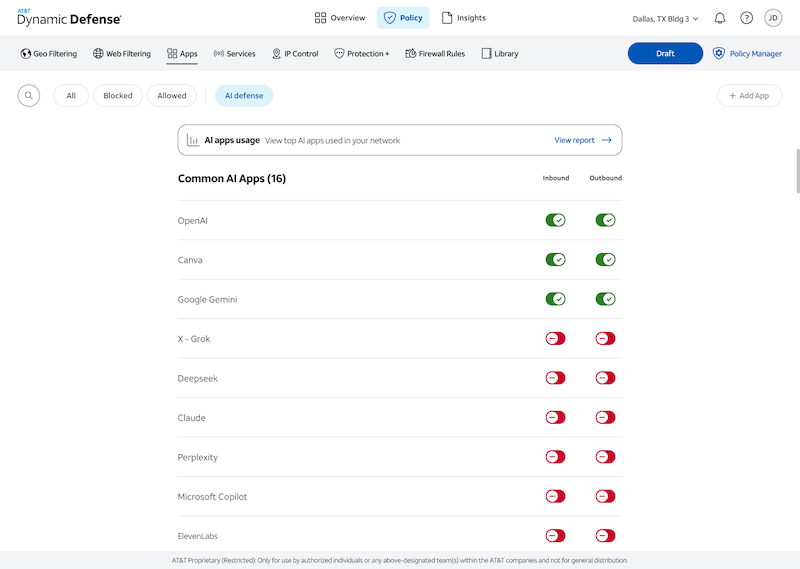
Task: Enable X - Grok inbound switch
Action: click(x=556, y=338)
